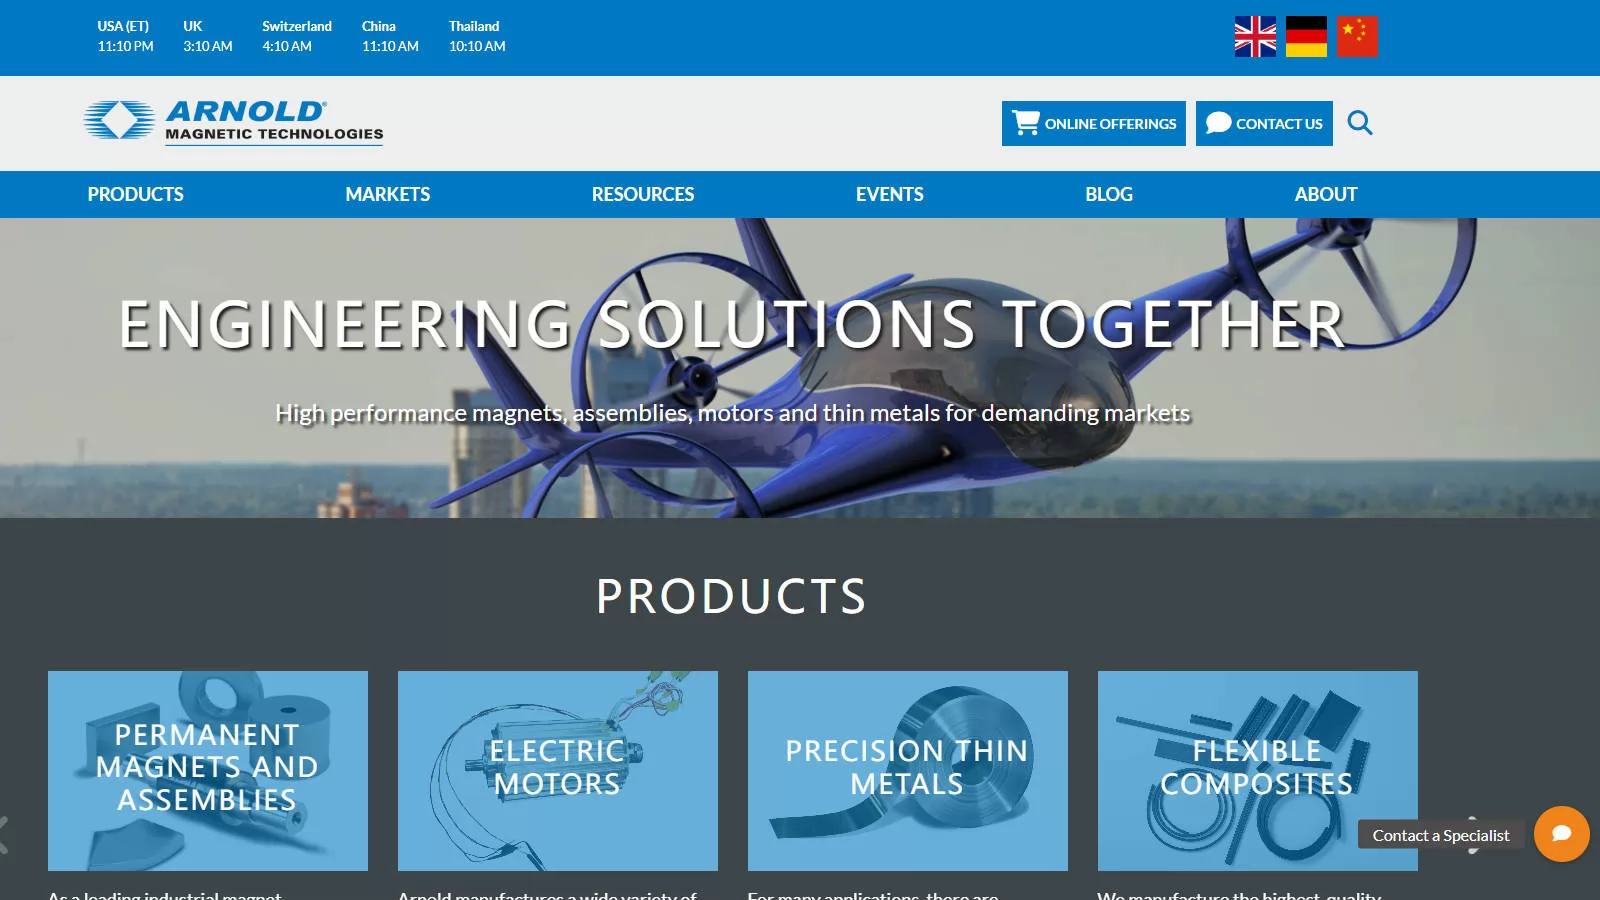Open the Markets menu

pyautogui.click(x=388, y=194)
